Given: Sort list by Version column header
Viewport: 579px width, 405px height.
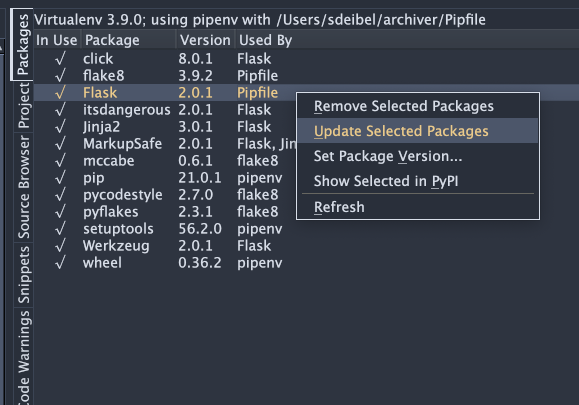Looking at the screenshot, I should 205,40.
